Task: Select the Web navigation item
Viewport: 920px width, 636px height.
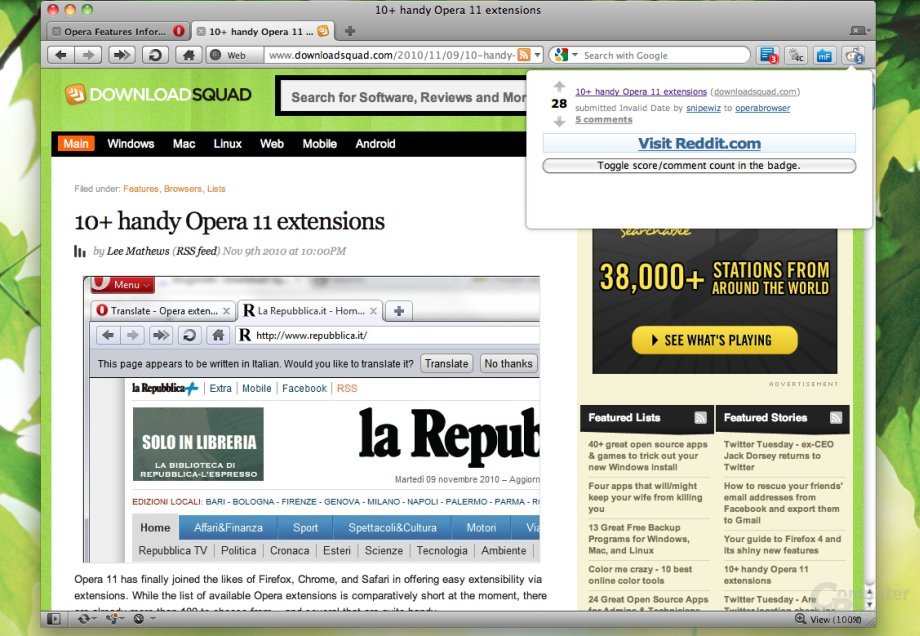Action: point(272,144)
